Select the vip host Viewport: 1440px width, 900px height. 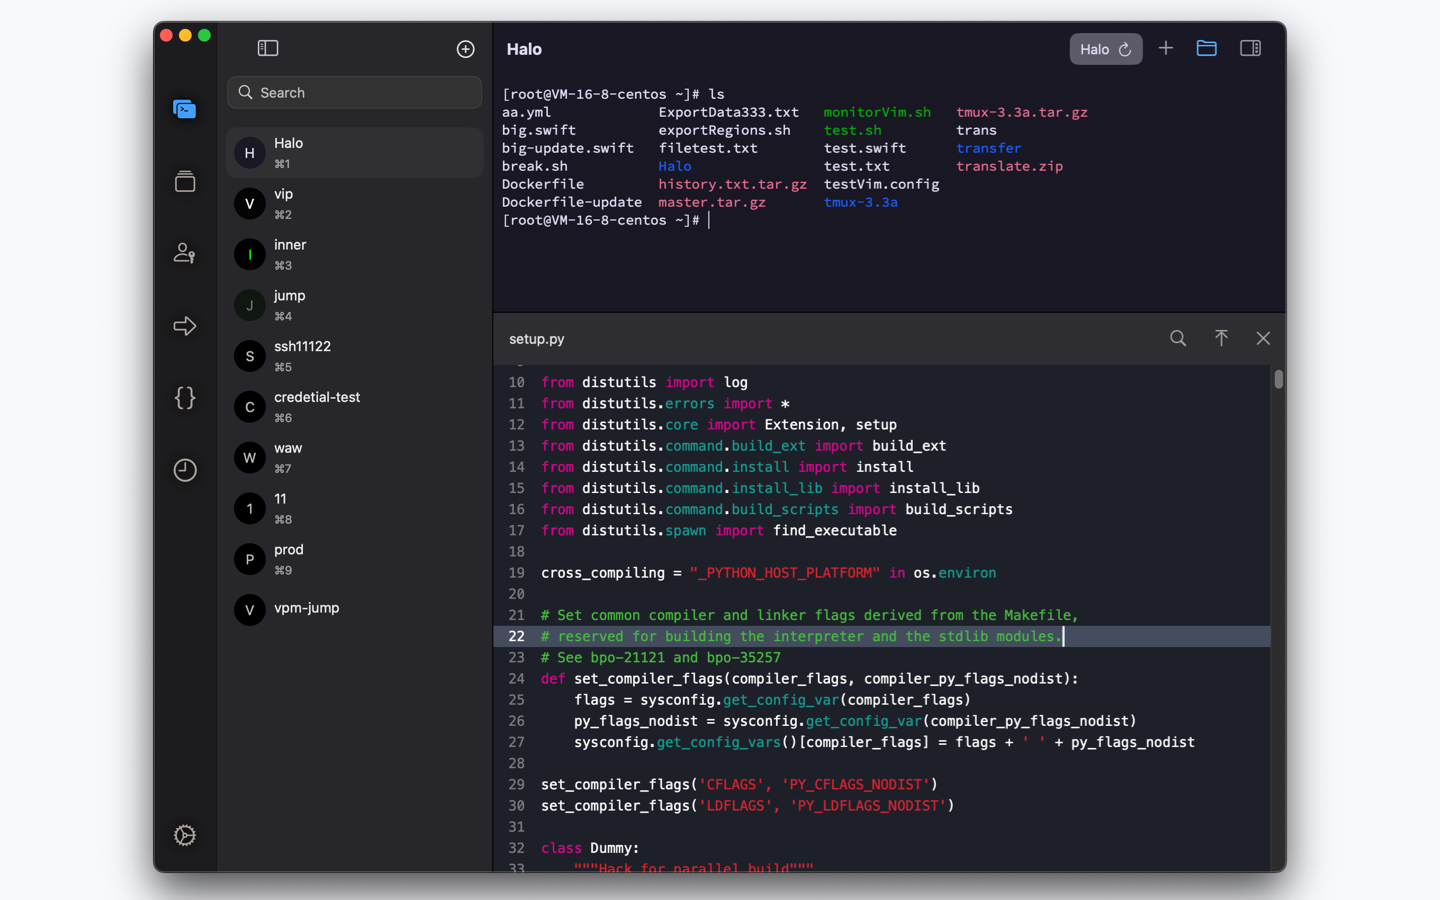click(x=354, y=203)
